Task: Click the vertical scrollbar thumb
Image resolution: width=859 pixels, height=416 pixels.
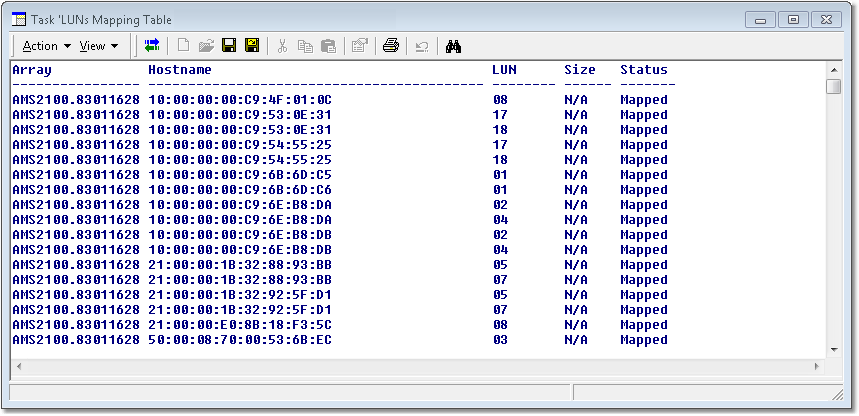Action: tap(833, 87)
